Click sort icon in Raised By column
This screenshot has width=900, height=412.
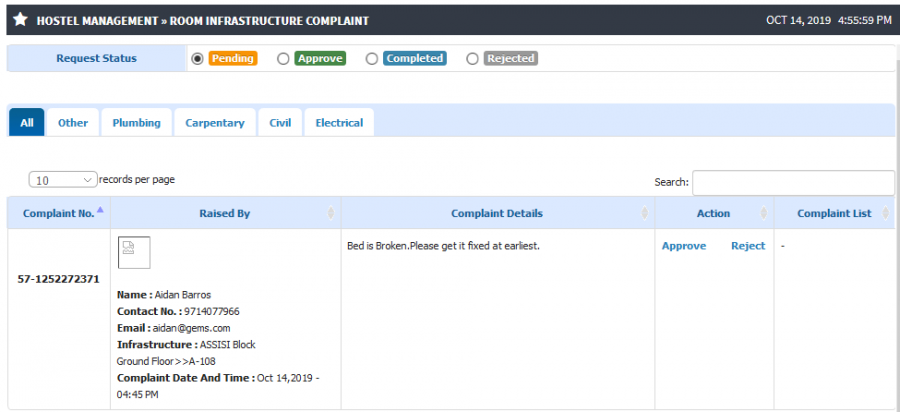(x=331, y=213)
